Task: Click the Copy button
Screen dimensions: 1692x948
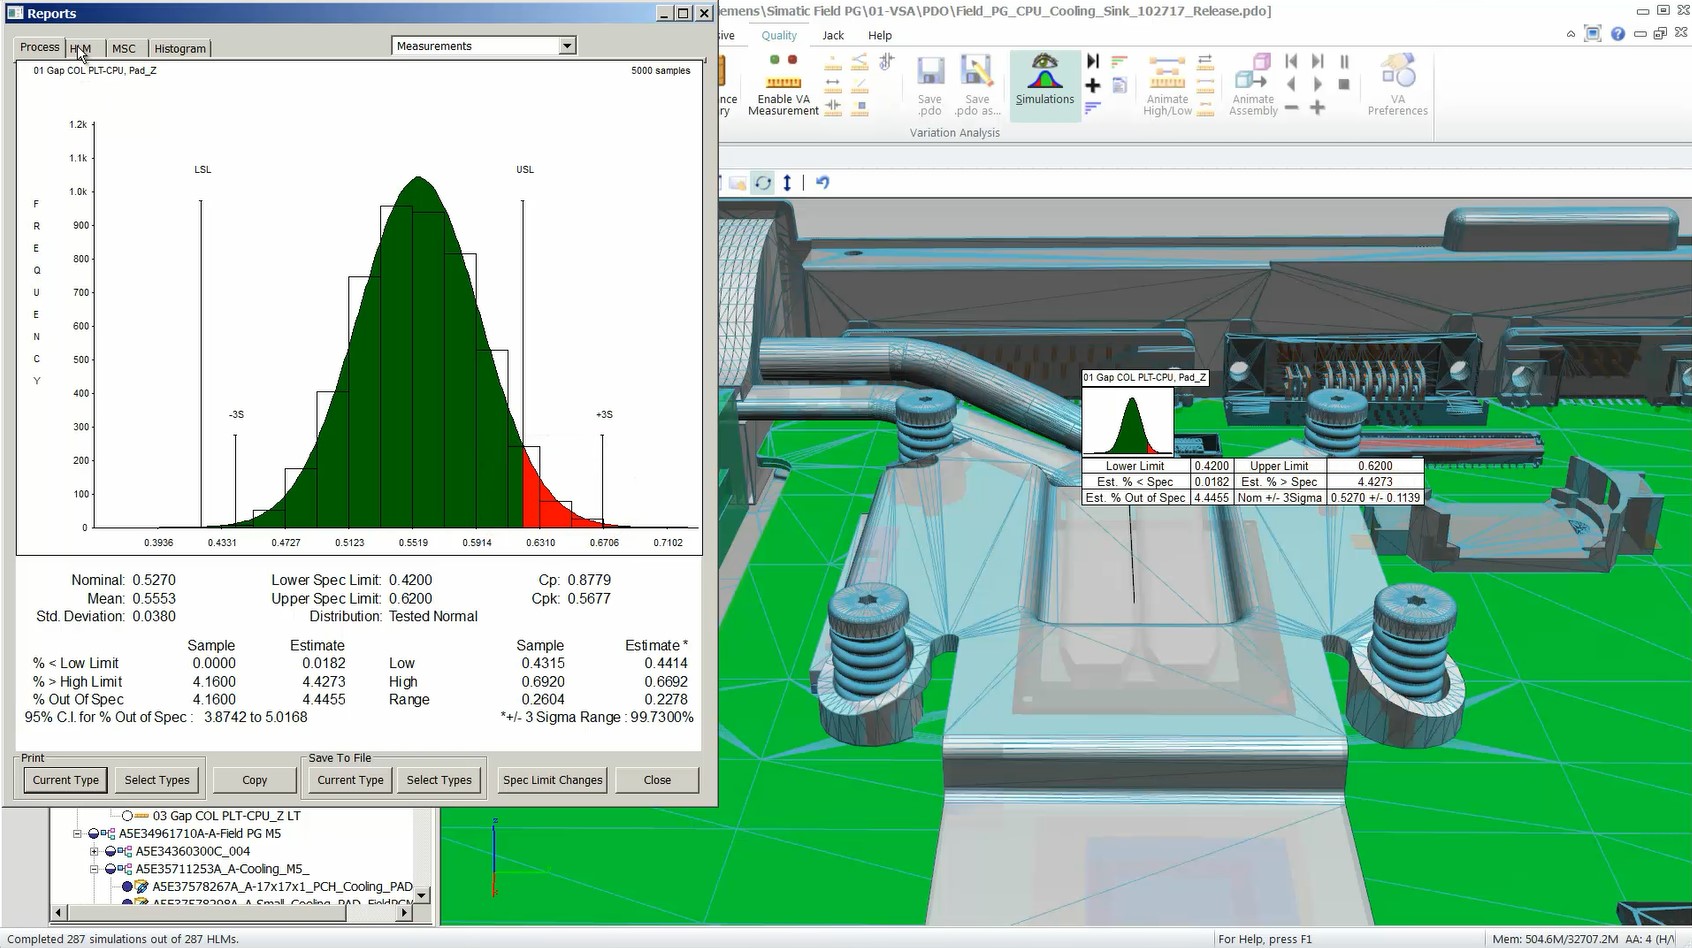Action: [x=254, y=780]
